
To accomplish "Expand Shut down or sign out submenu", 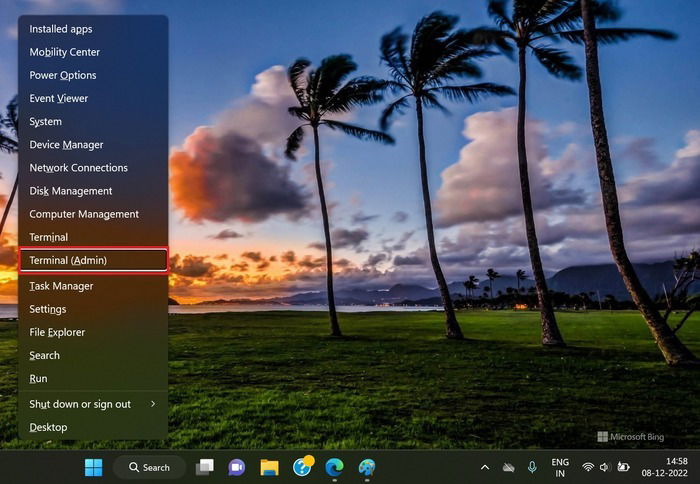I will coord(93,405).
